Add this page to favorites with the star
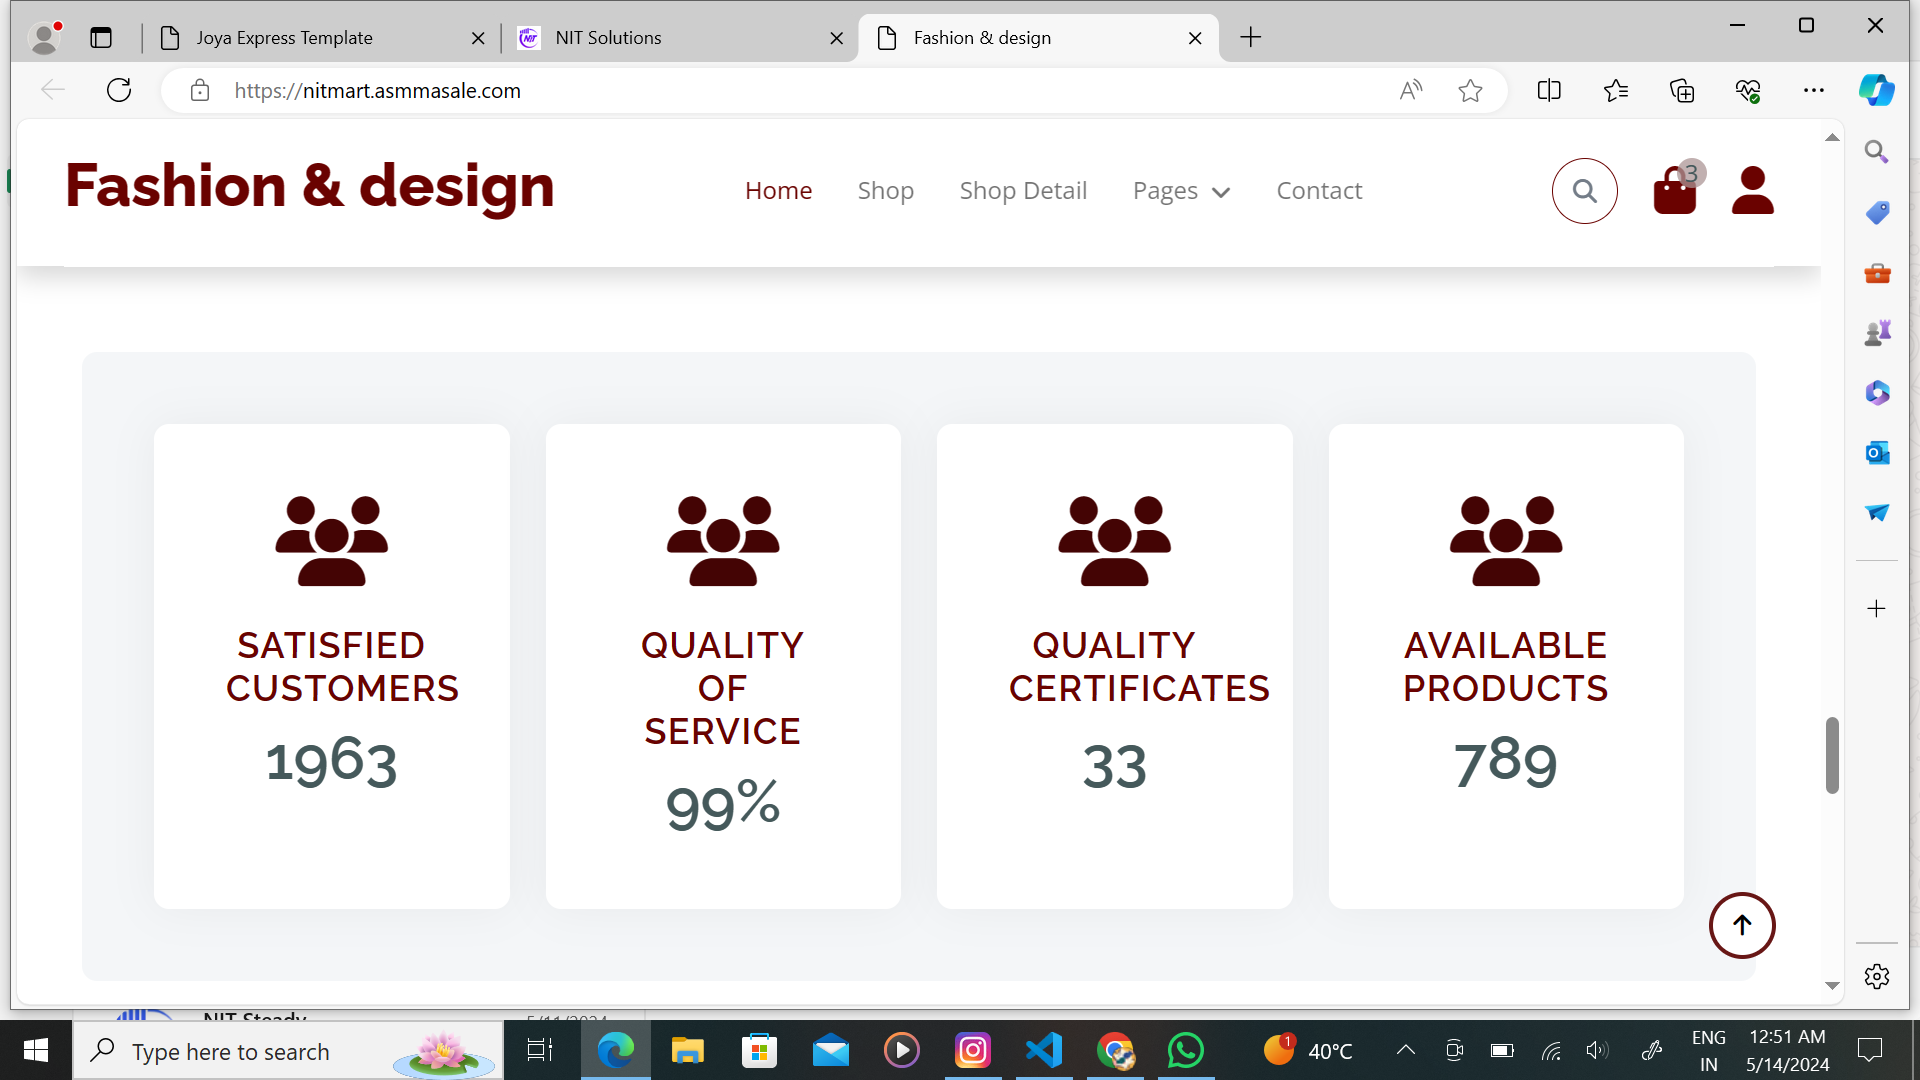The width and height of the screenshot is (1920, 1080). coord(1470,91)
